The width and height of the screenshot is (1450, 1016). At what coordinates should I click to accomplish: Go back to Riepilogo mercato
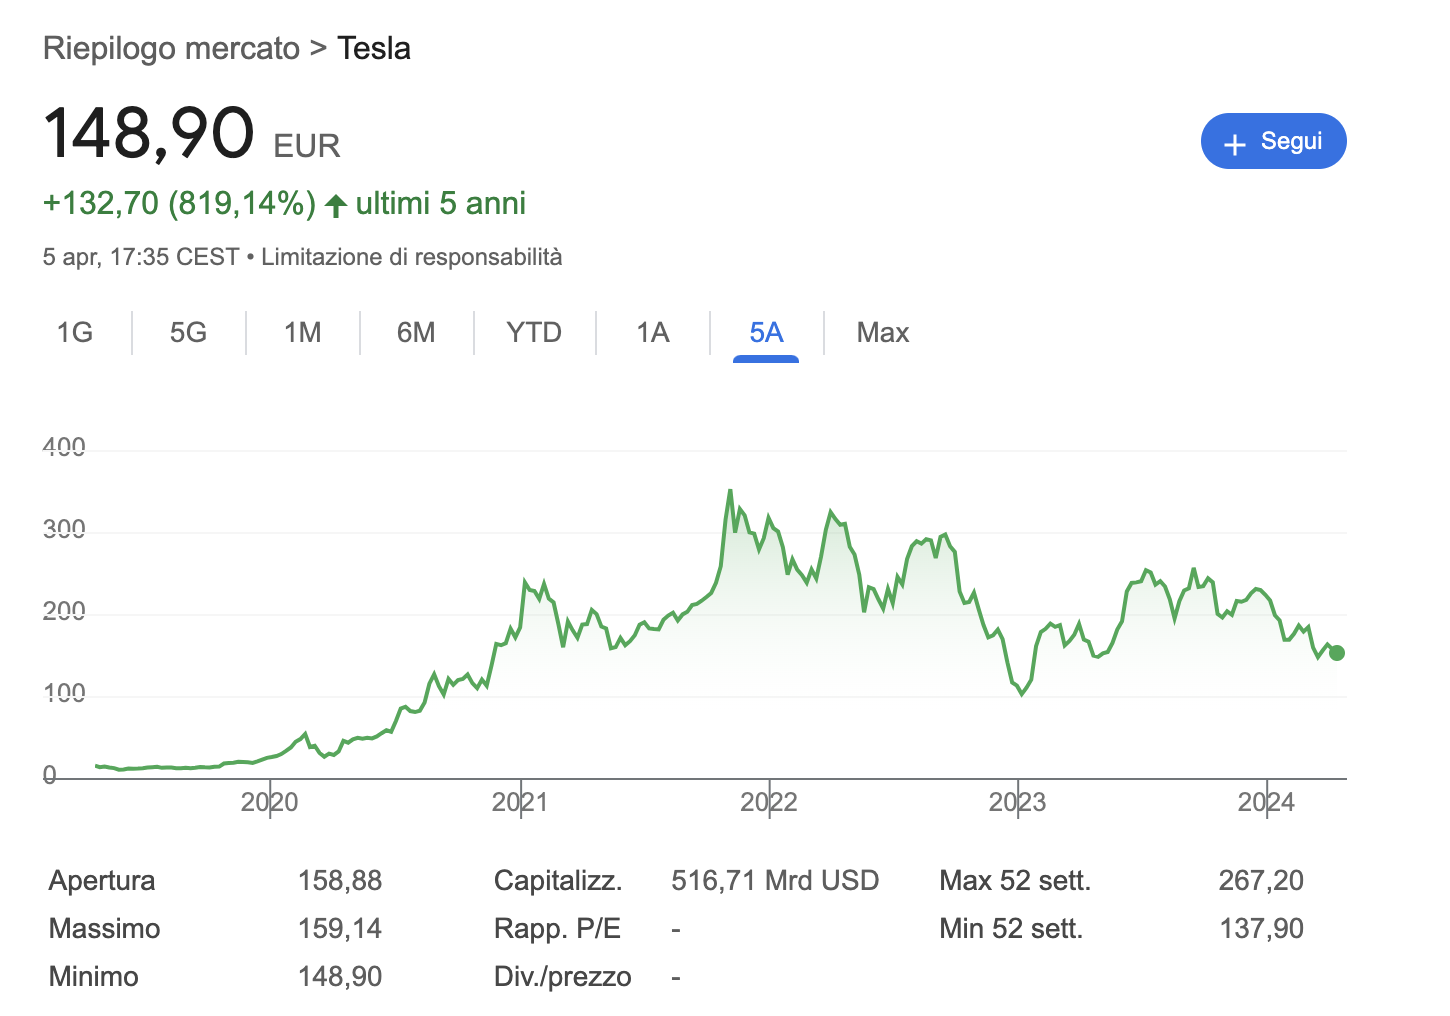(x=171, y=48)
